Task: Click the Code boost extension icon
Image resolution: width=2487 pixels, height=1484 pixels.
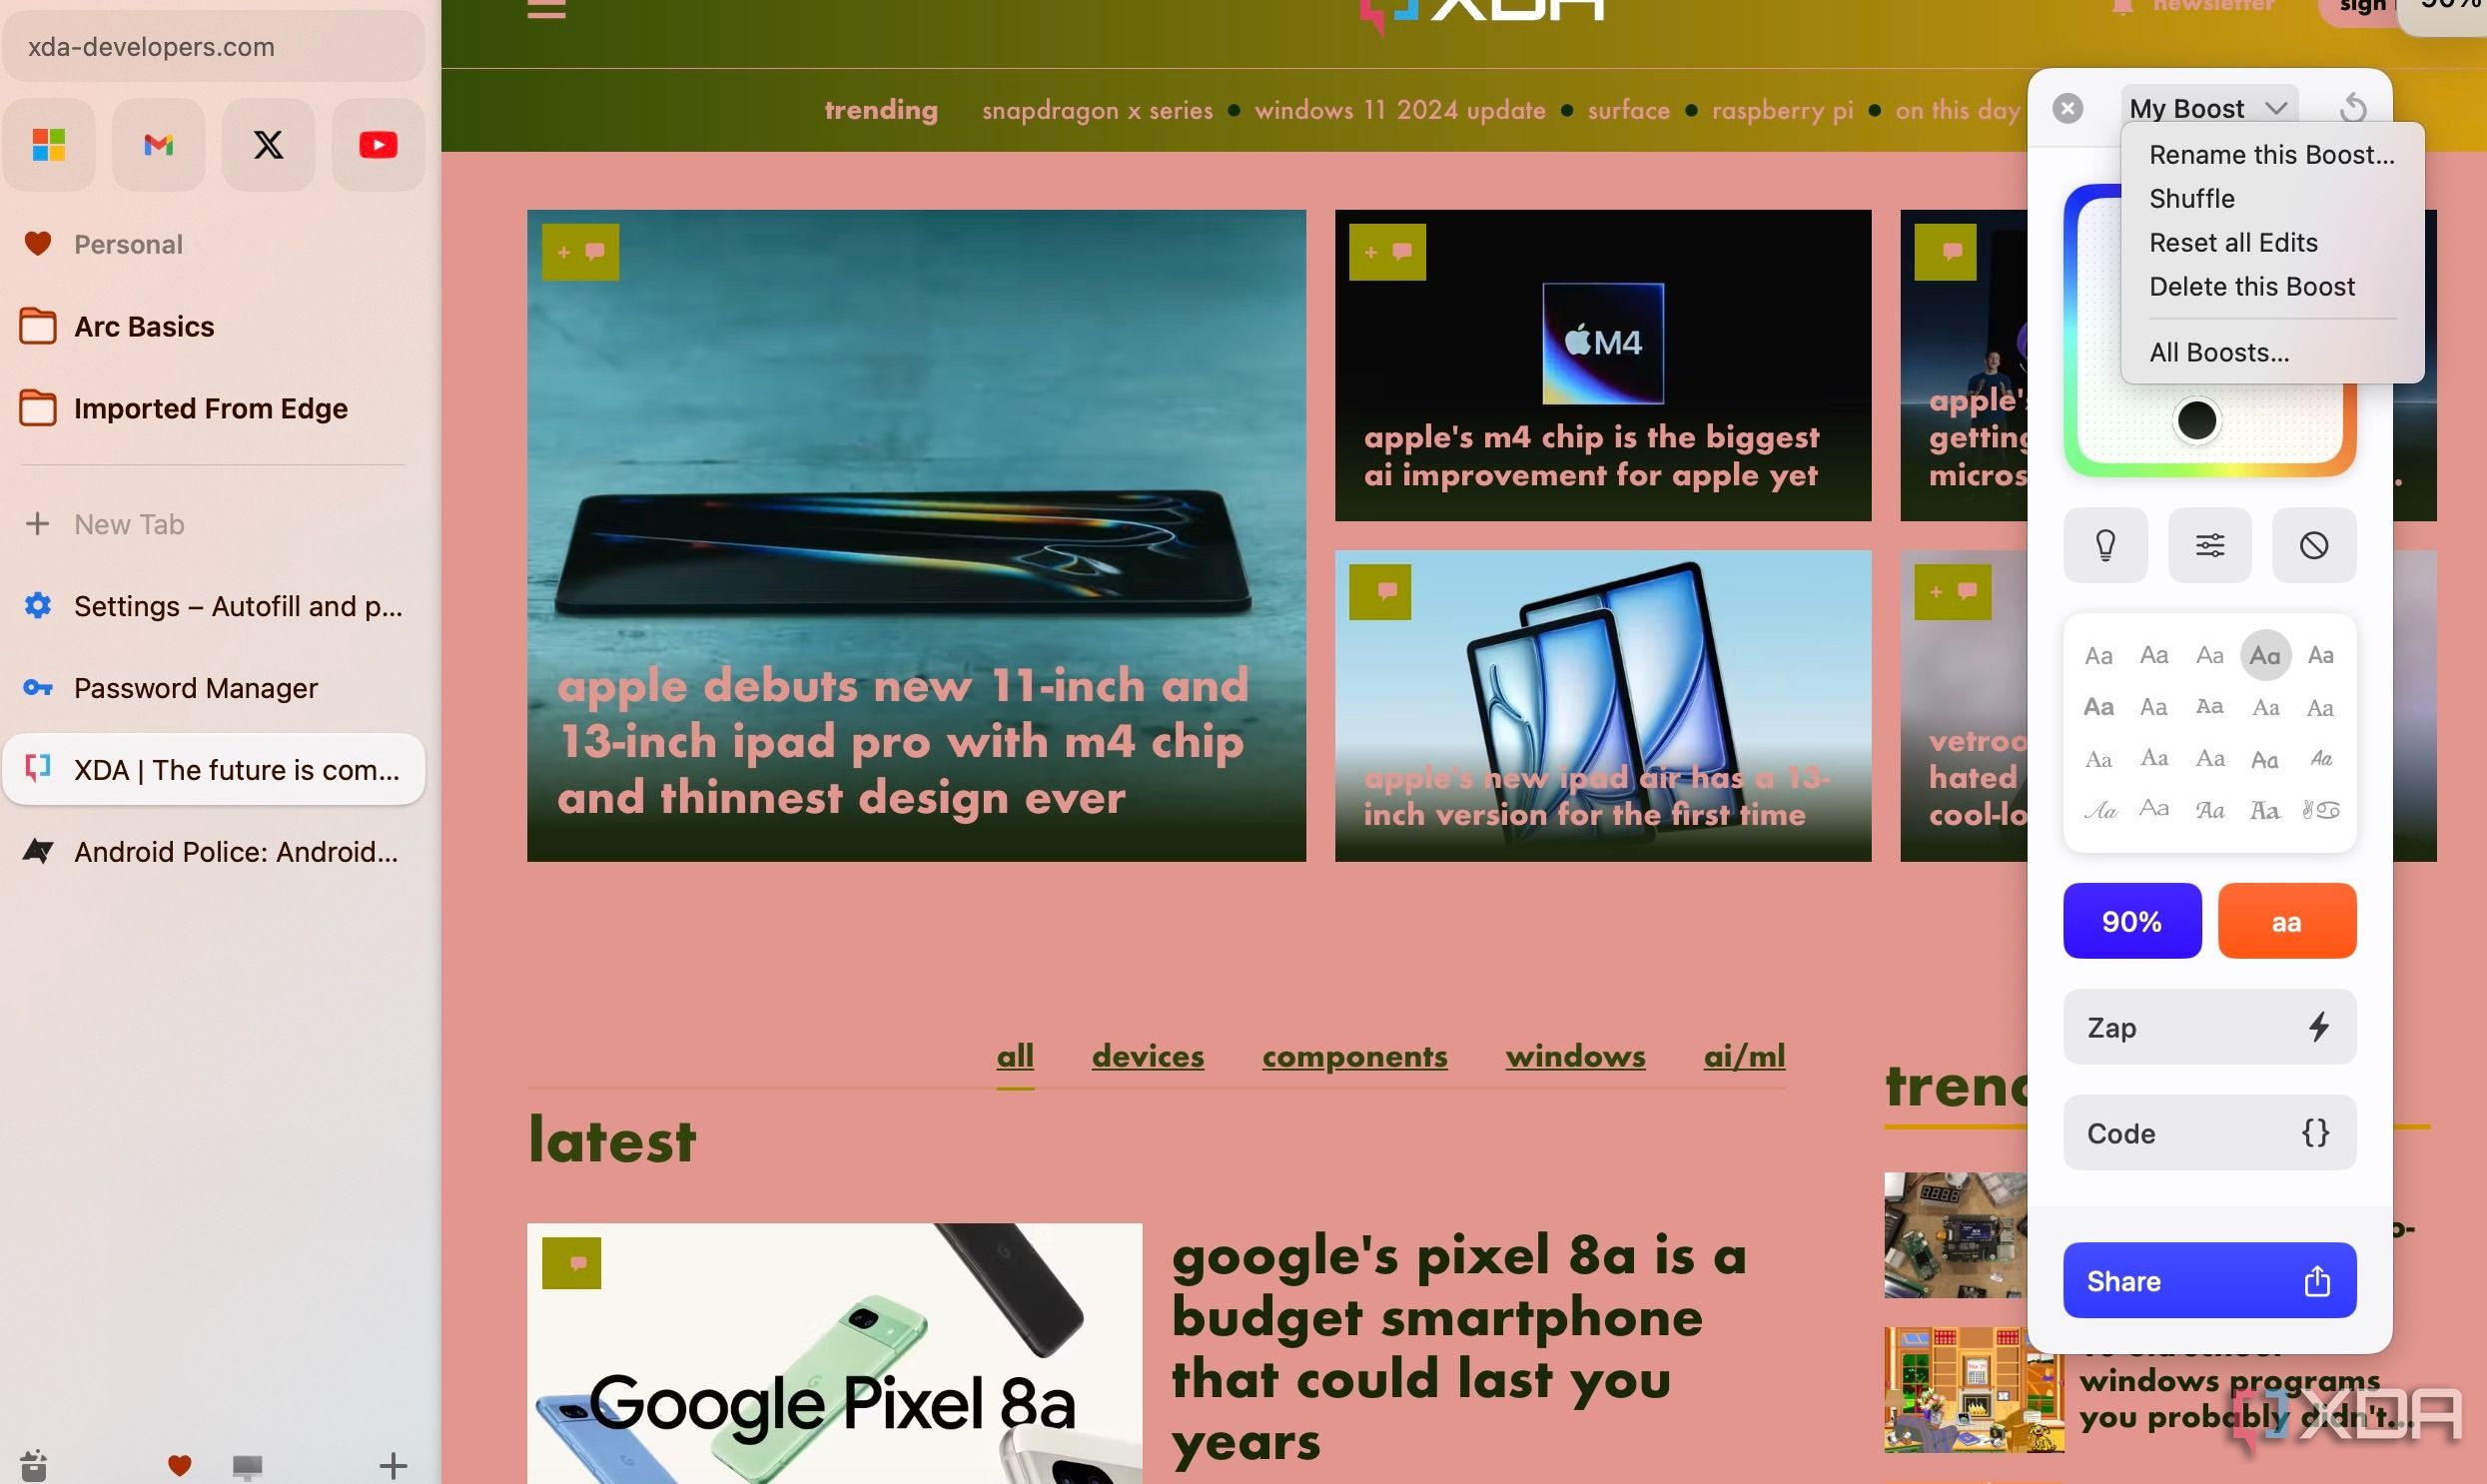Action: tap(2315, 1132)
